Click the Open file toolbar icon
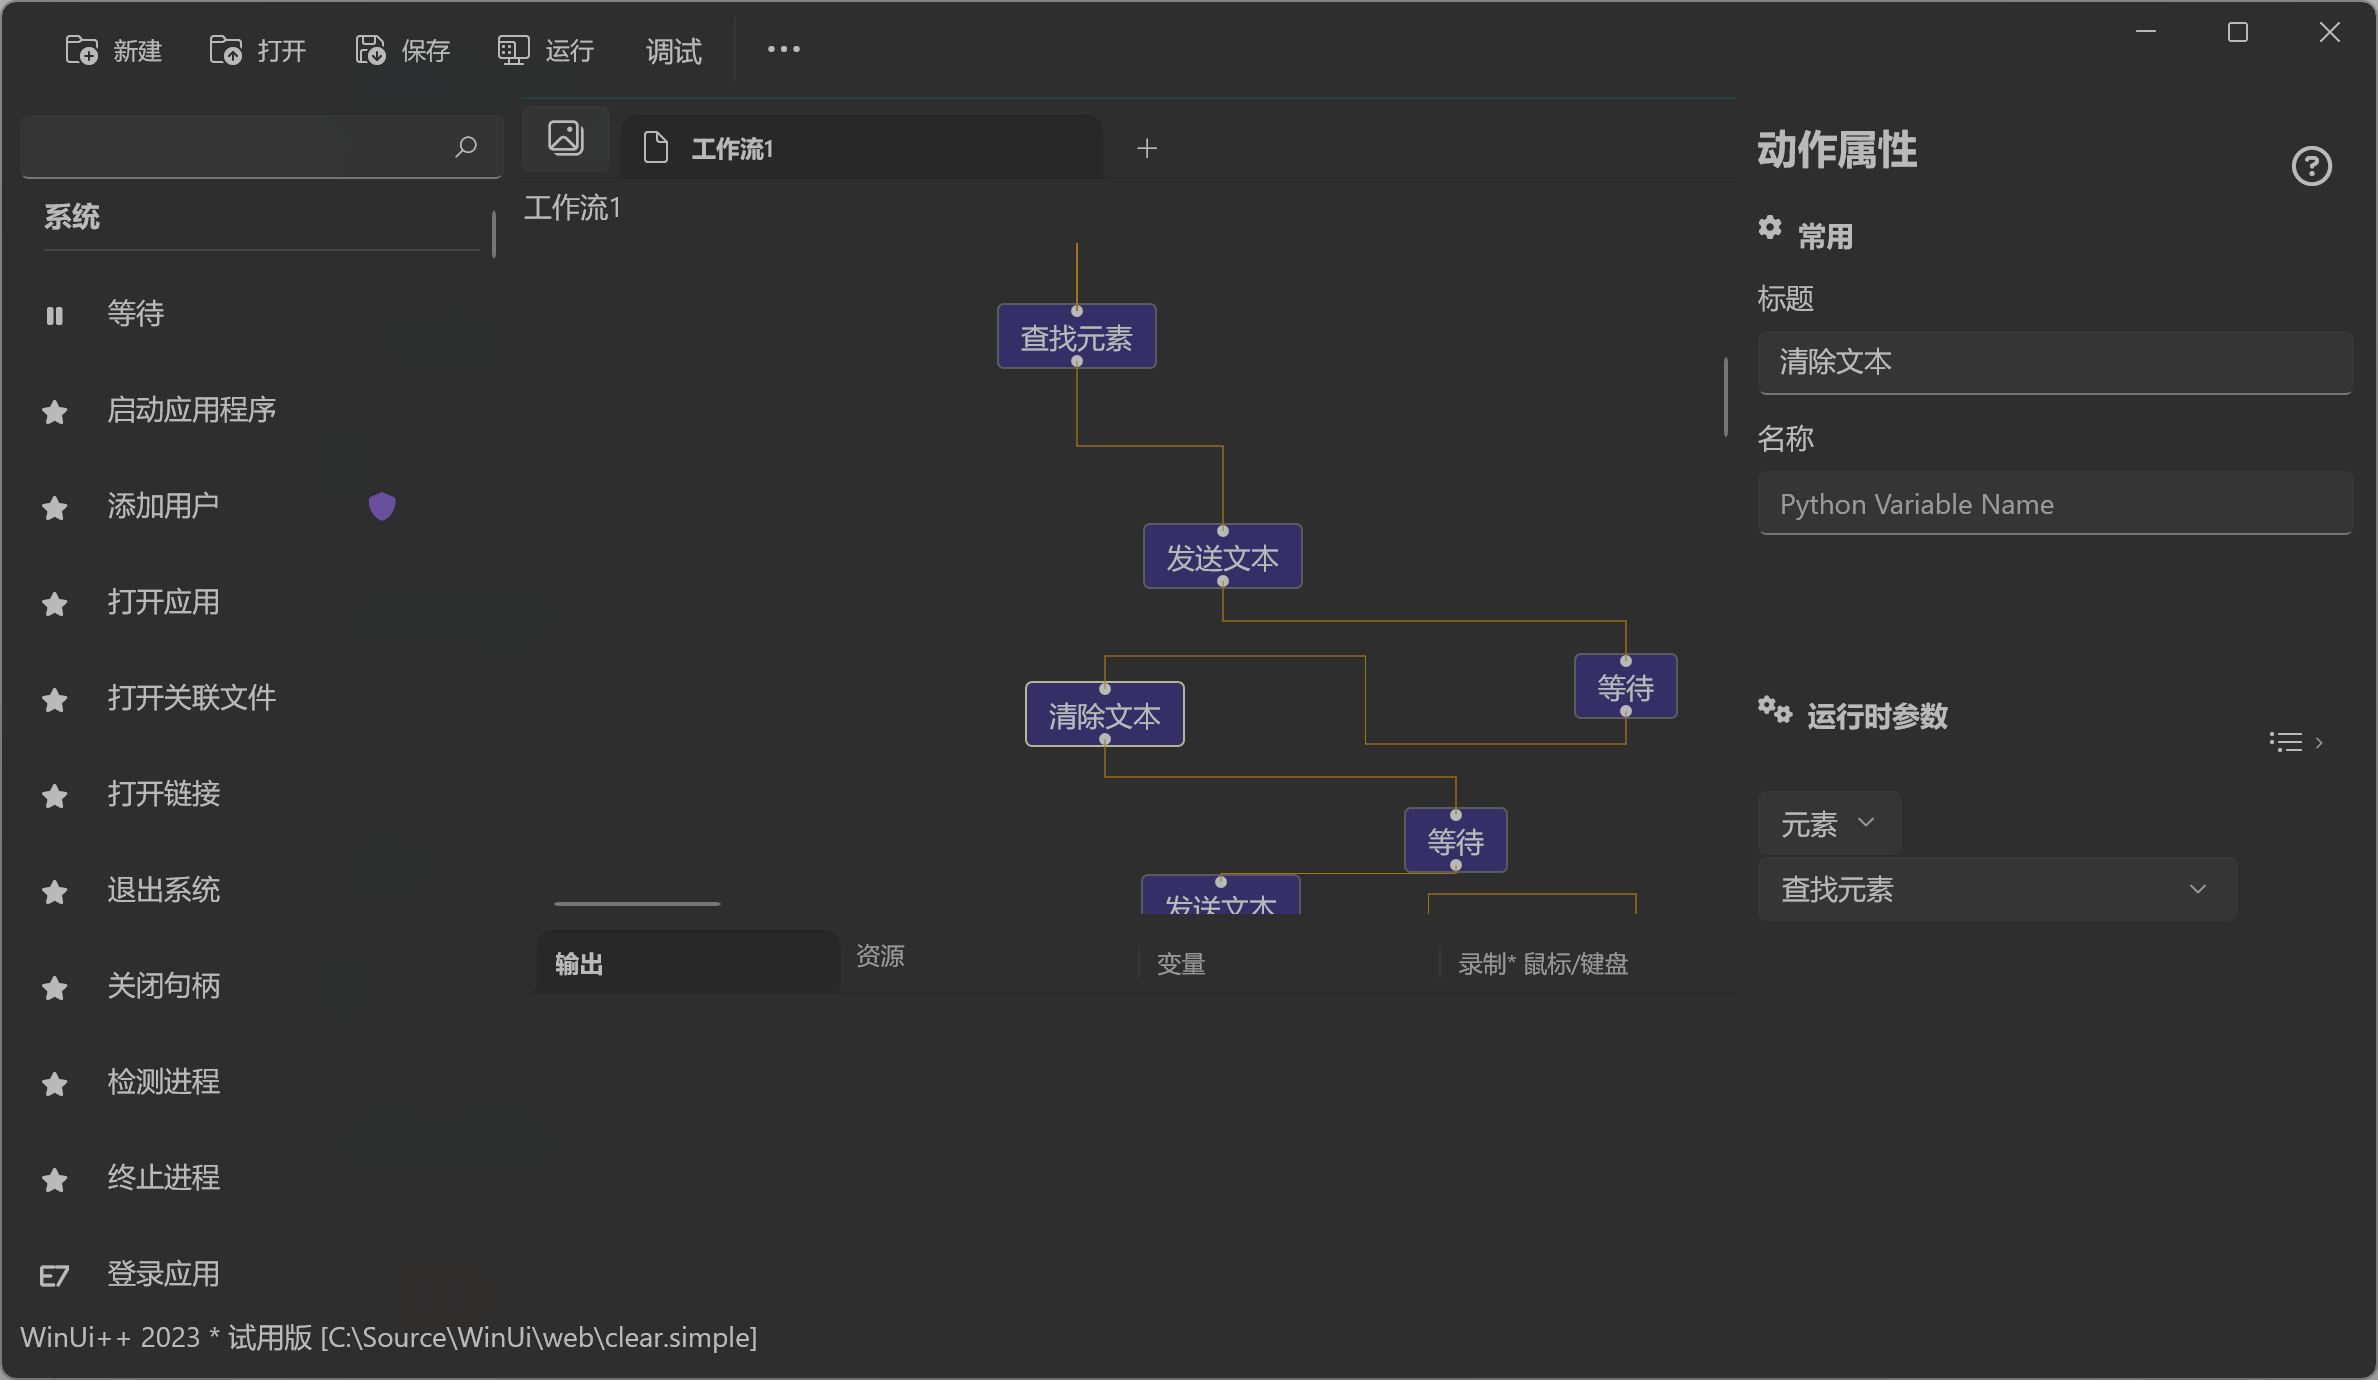The height and width of the screenshot is (1380, 2378). click(226, 50)
